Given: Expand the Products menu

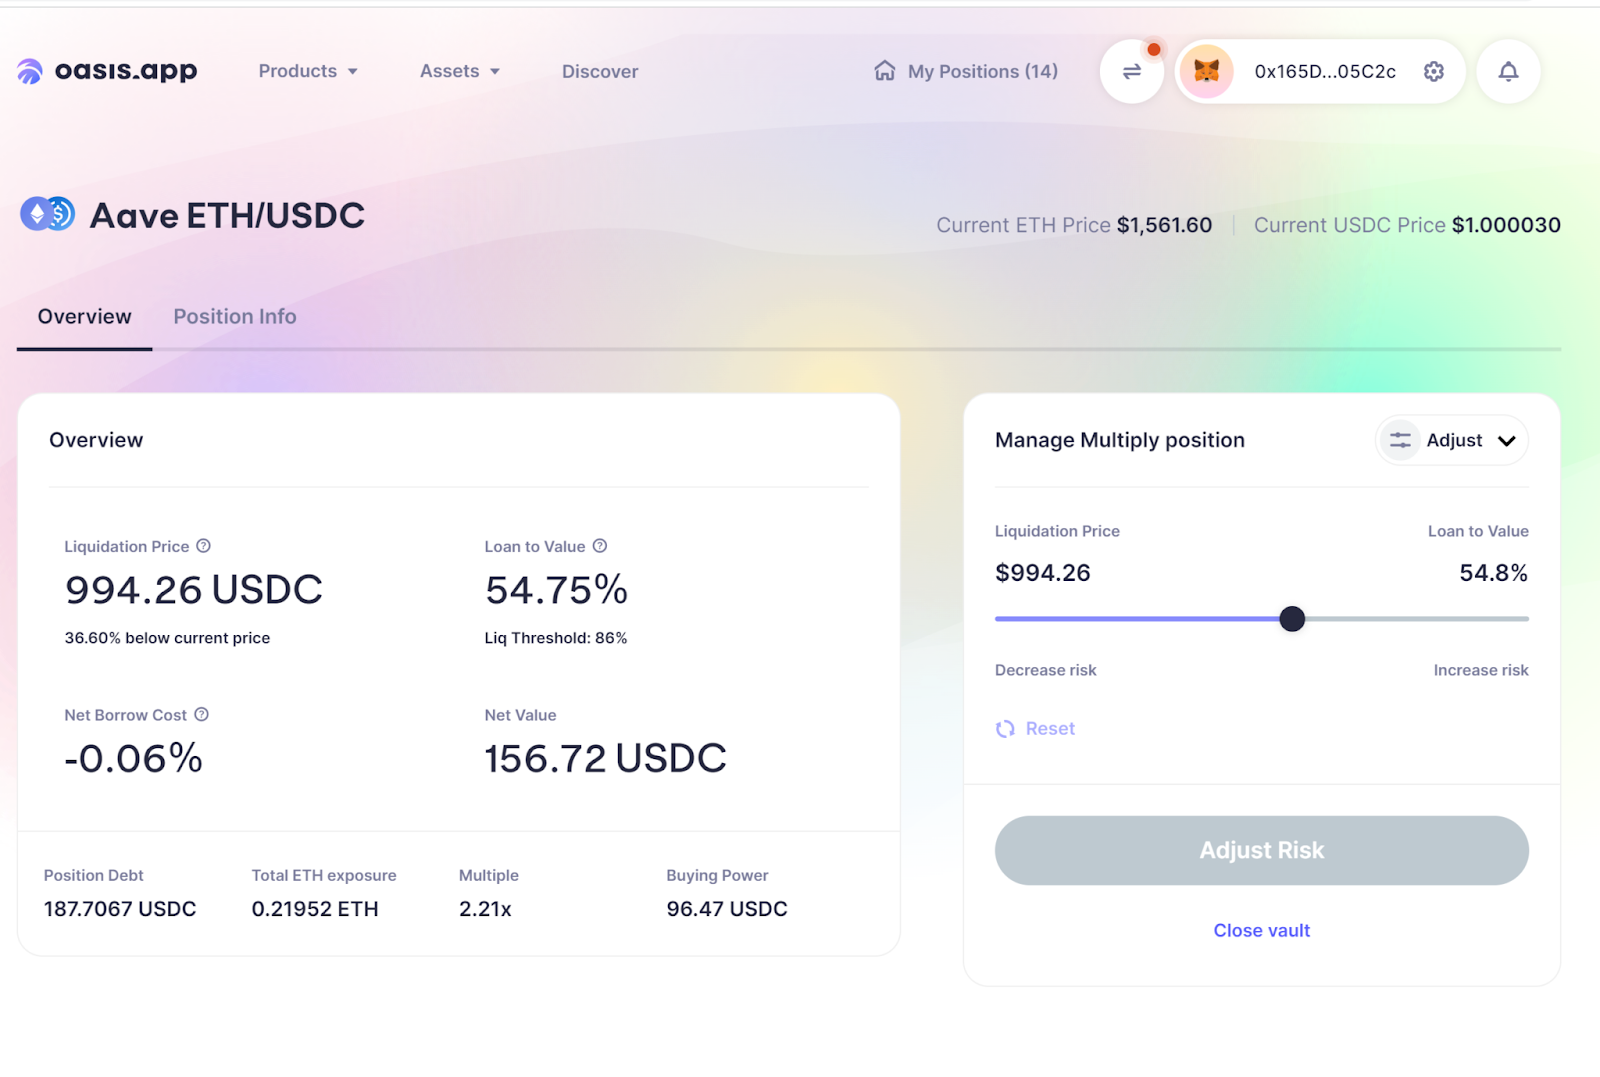Looking at the screenshot, I should [x=308, y=71].
